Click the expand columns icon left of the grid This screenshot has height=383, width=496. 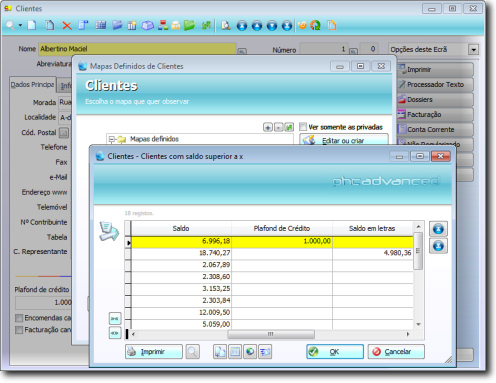click(115, 333)
